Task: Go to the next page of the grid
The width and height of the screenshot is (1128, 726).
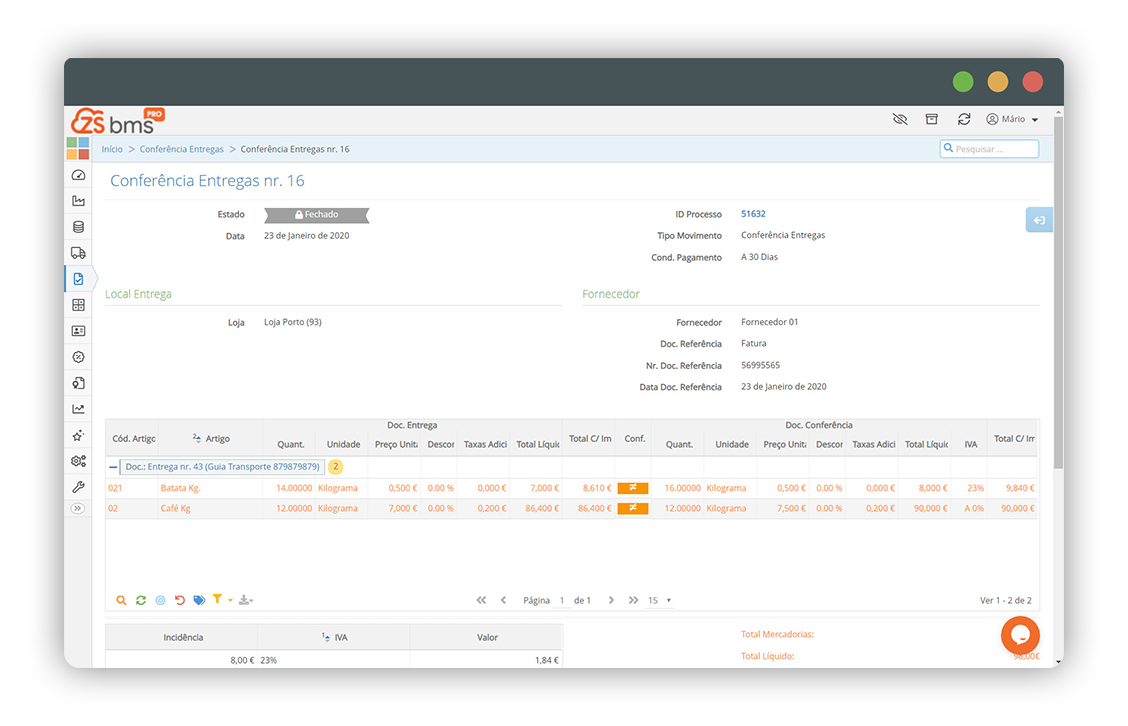Action: coord(611,600)
